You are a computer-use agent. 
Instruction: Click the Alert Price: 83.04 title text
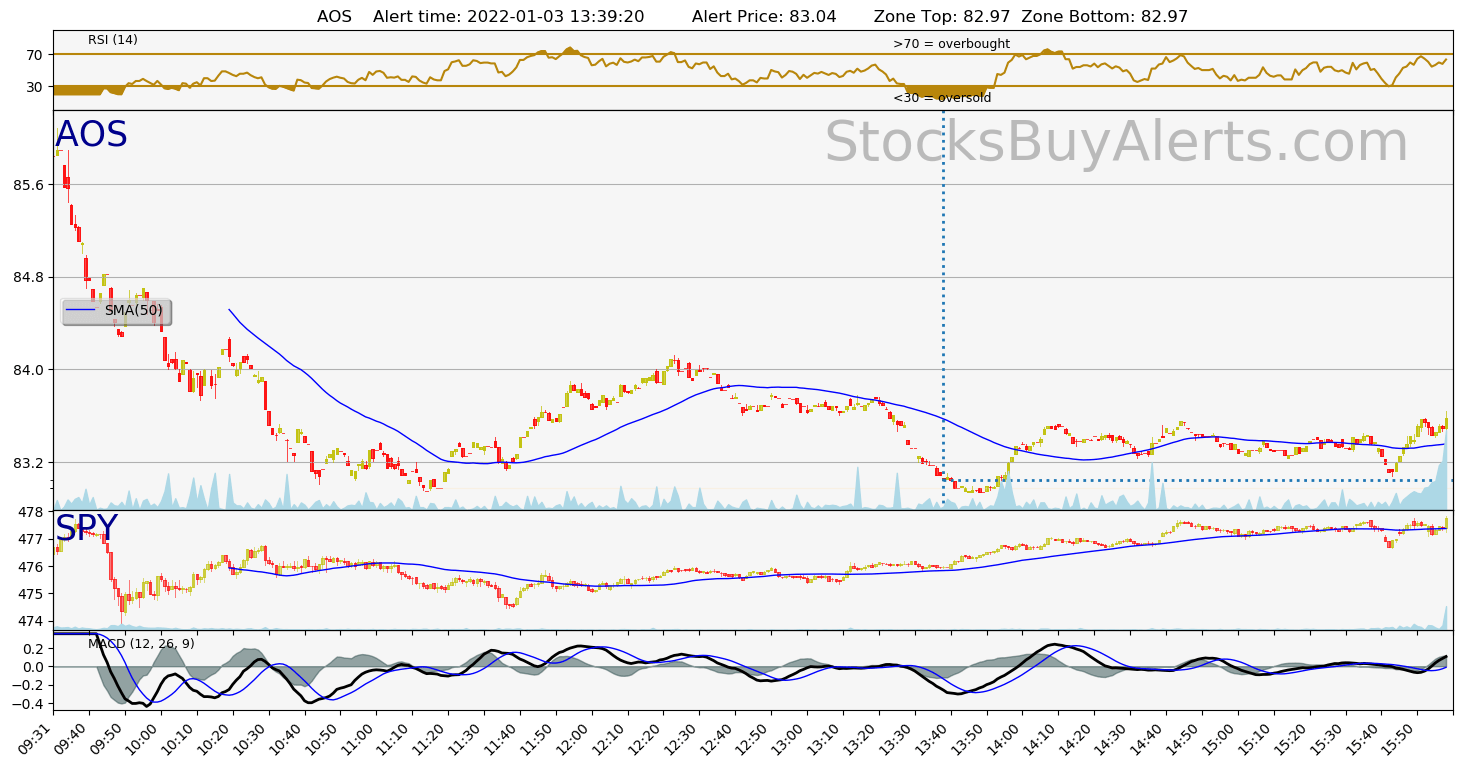[764, 17]
